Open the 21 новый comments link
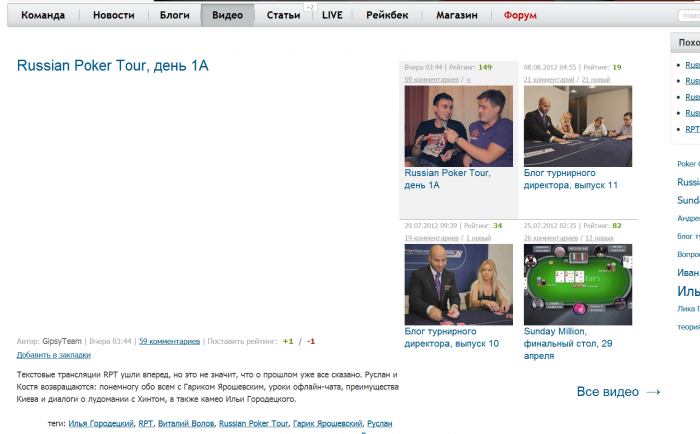Screen dimensions: 700x434 [x=596, y=79]
